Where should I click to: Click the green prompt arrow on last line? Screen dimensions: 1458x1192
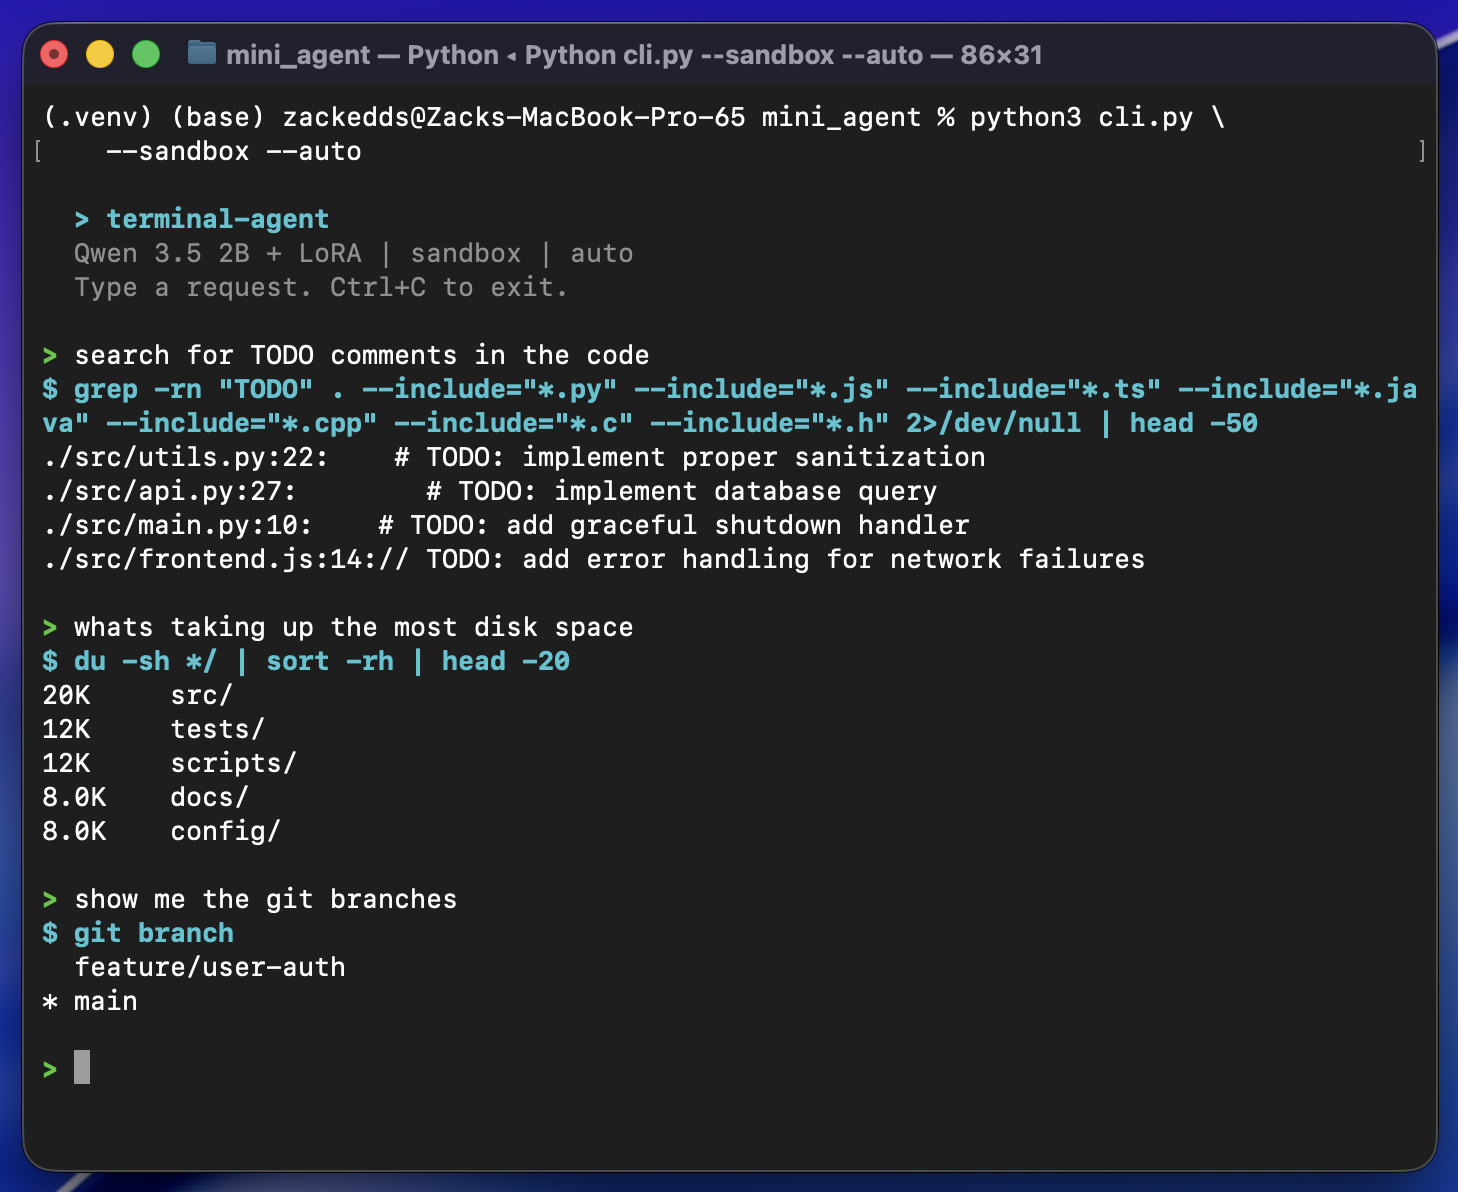[48, 1067]
